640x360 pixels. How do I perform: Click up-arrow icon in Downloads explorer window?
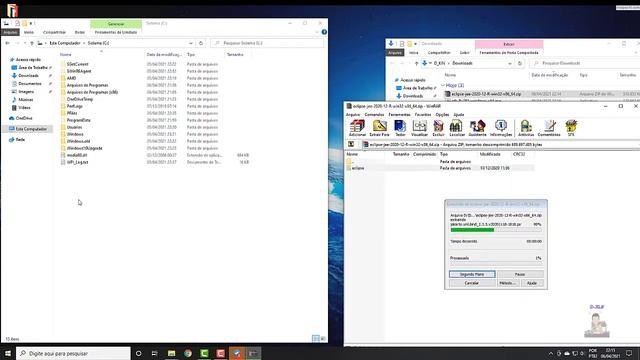point(416,63)
